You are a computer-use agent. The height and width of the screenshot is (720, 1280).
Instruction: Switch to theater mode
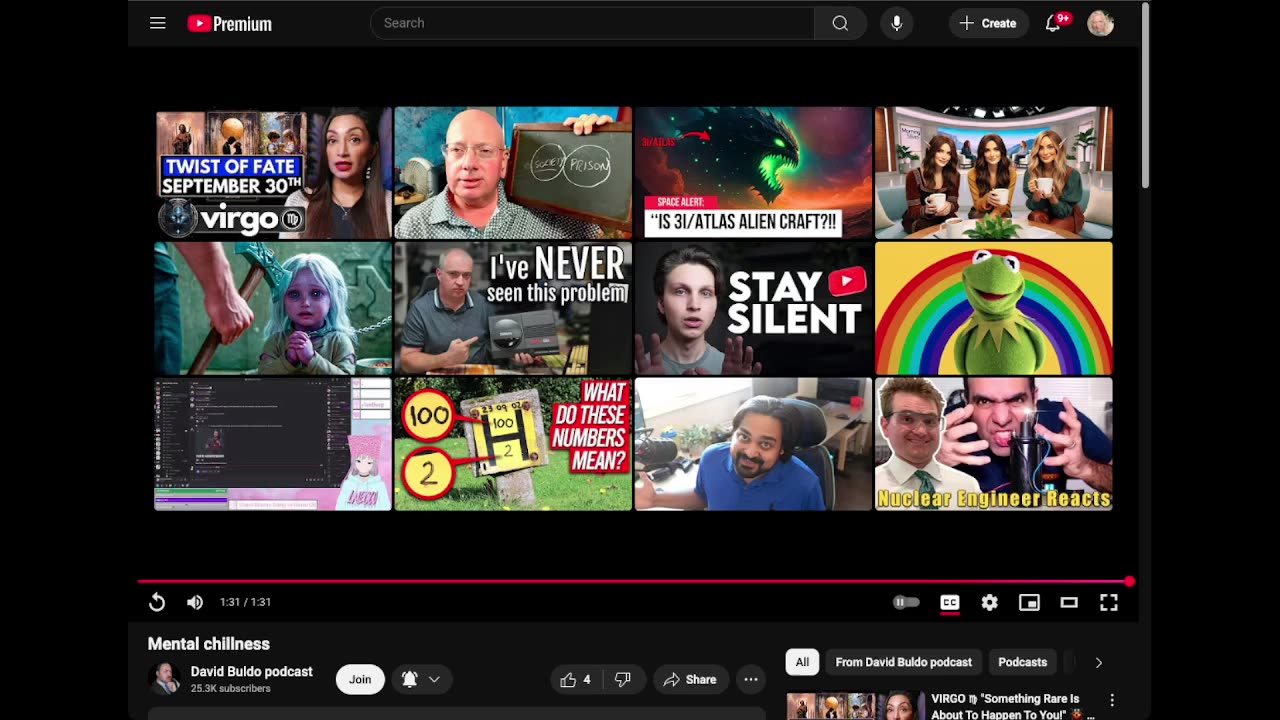tap(1069, 602)
